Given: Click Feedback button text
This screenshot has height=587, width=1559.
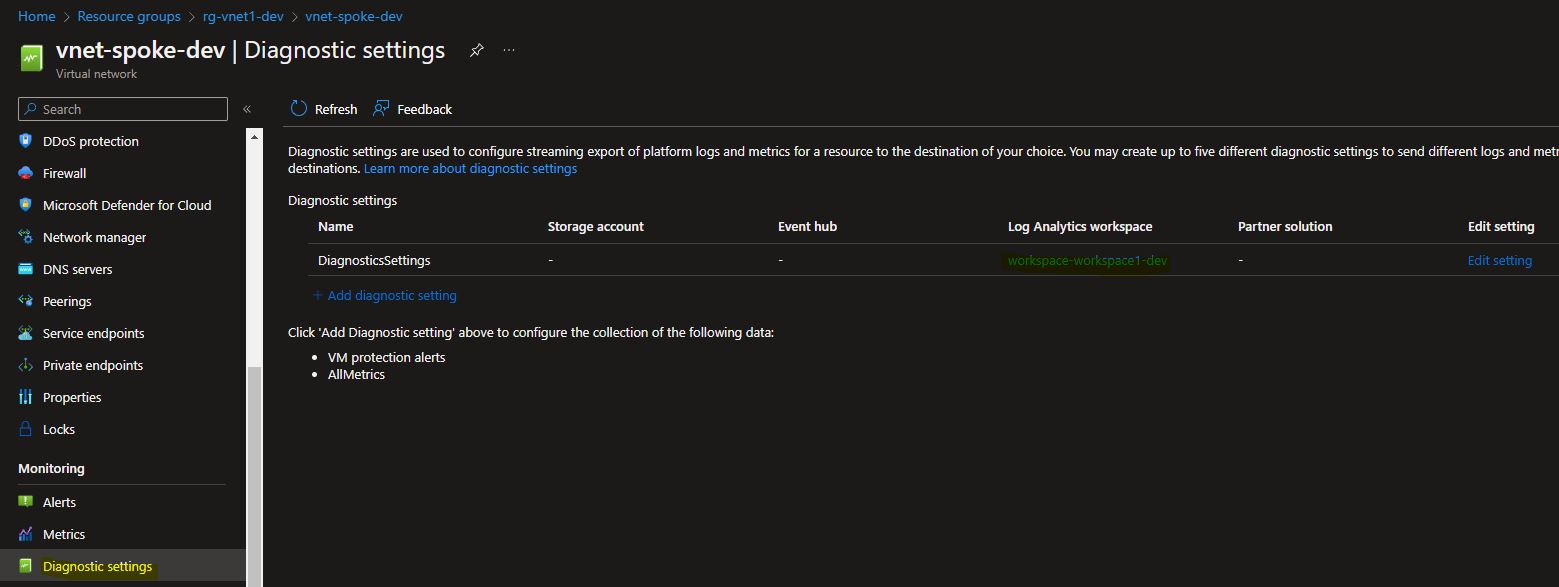Looking at the screenshot, I should point(424,109).
